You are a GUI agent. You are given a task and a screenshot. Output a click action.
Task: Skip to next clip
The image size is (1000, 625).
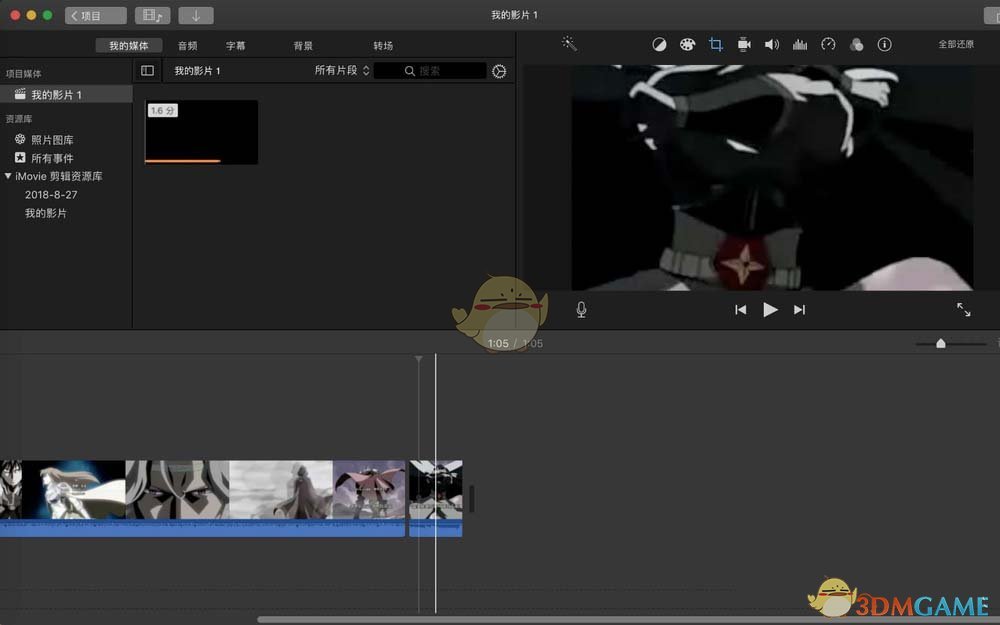point(799,309)
